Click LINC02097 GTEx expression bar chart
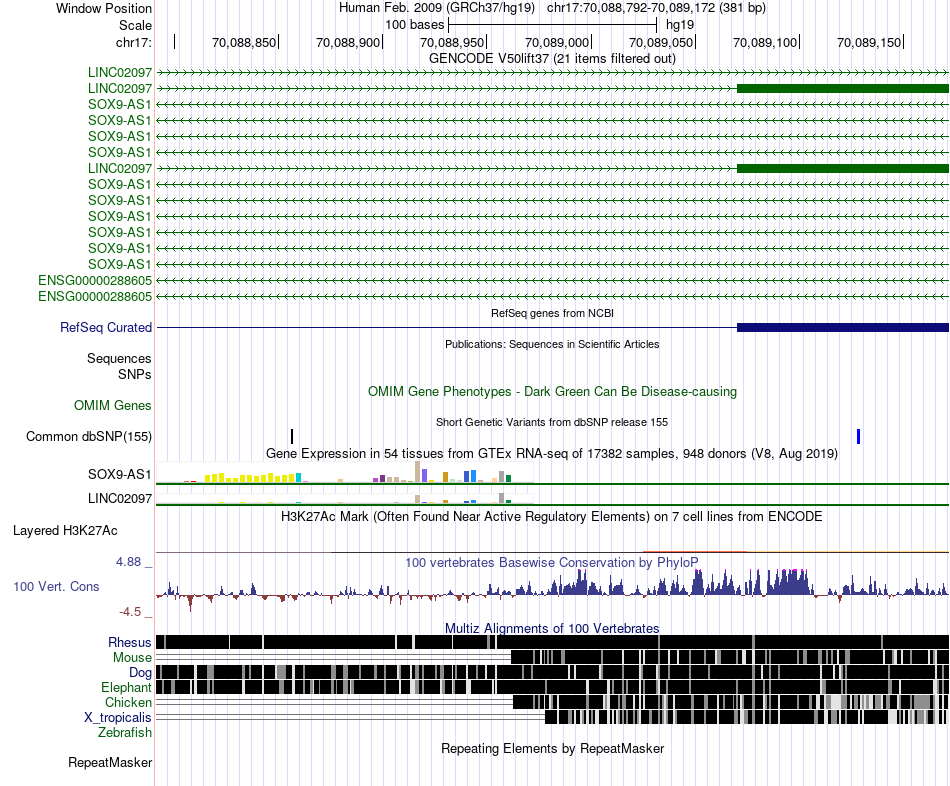Viewport: 950px width, 786px height. coord(344,498)
